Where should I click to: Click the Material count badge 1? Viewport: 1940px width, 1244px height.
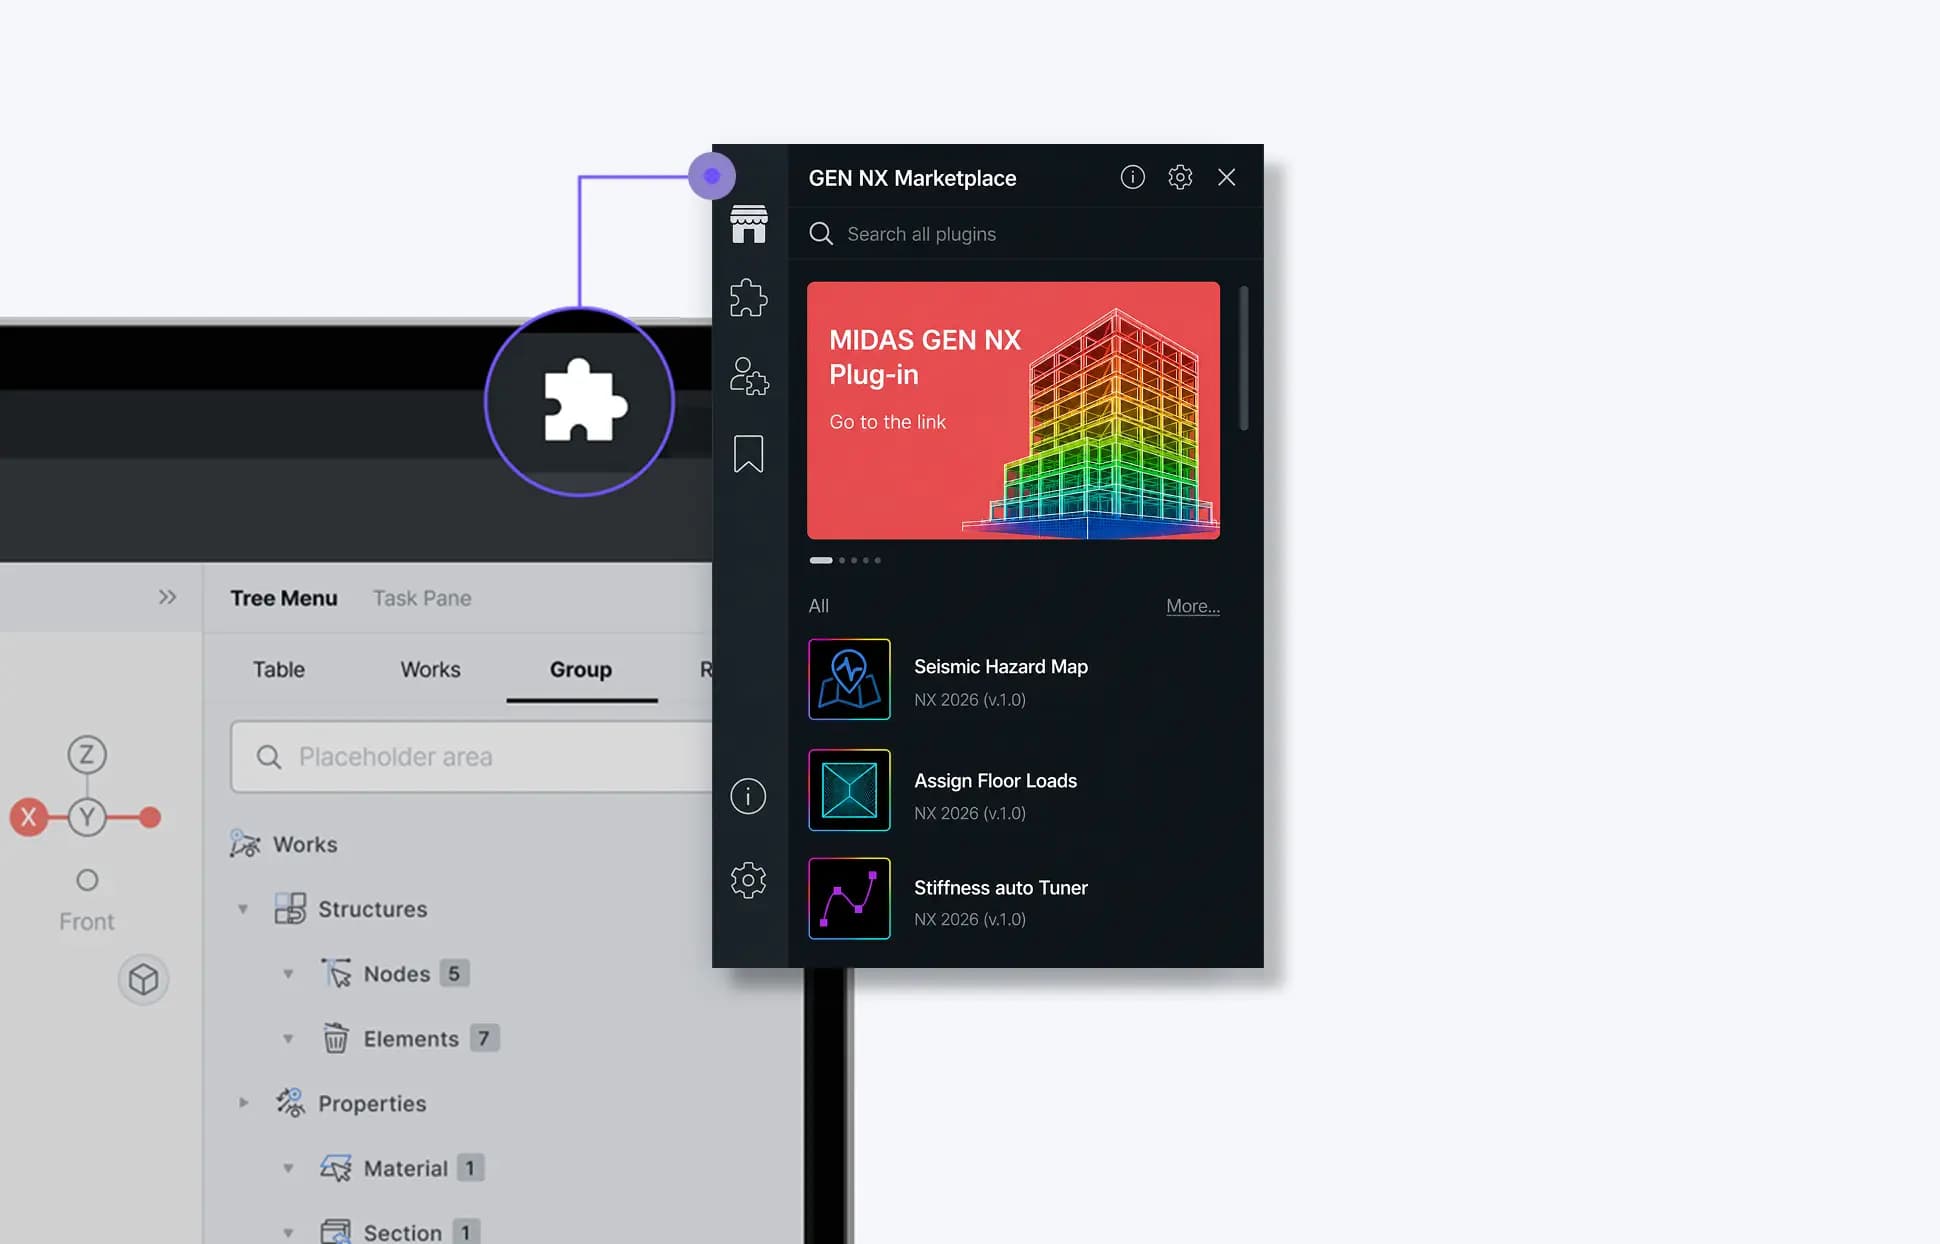[470, 1167]
